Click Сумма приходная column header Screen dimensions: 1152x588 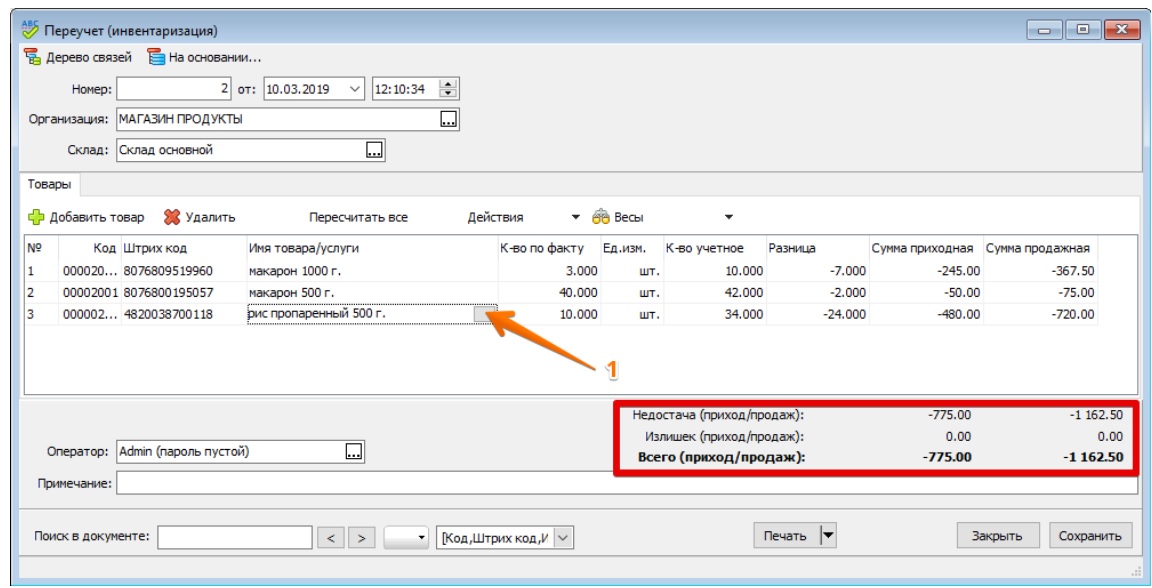[925, 248]
